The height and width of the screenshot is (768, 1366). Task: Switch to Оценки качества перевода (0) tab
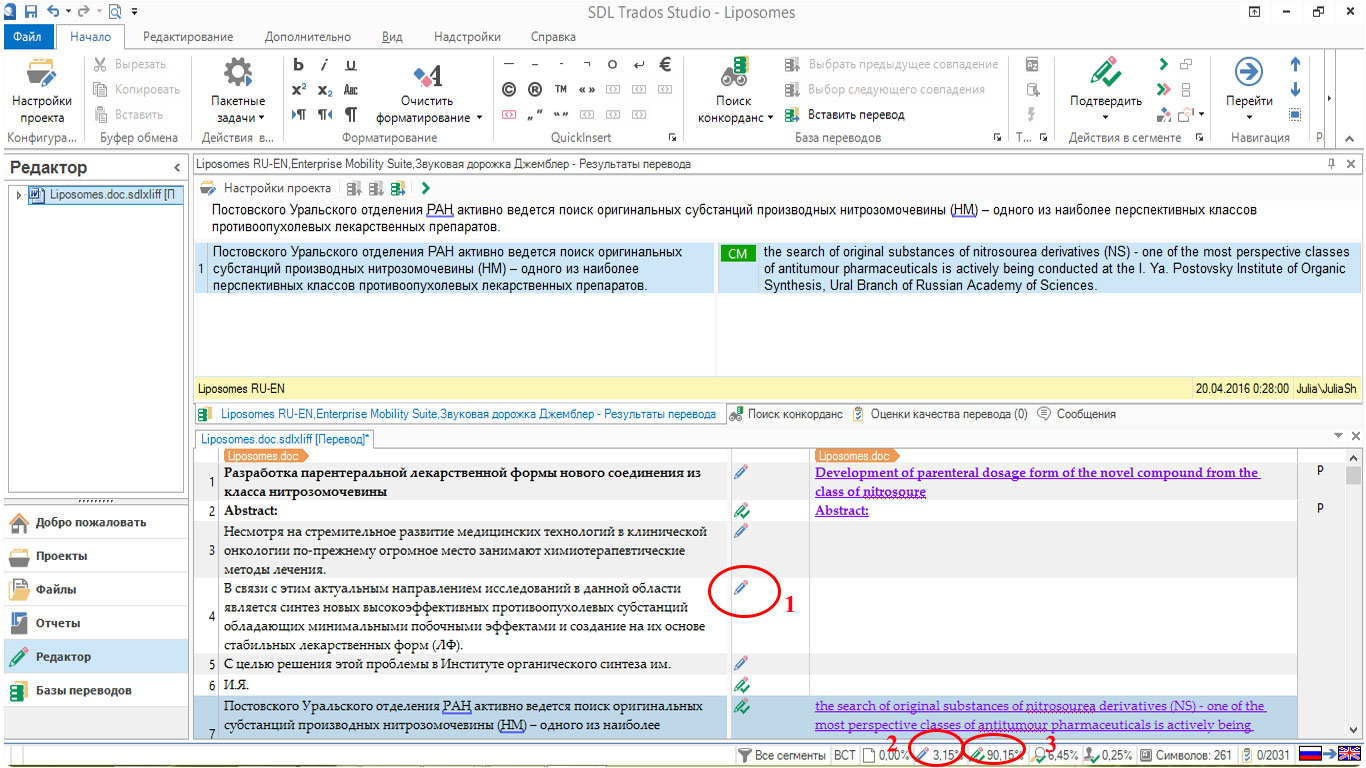(939, 414)
